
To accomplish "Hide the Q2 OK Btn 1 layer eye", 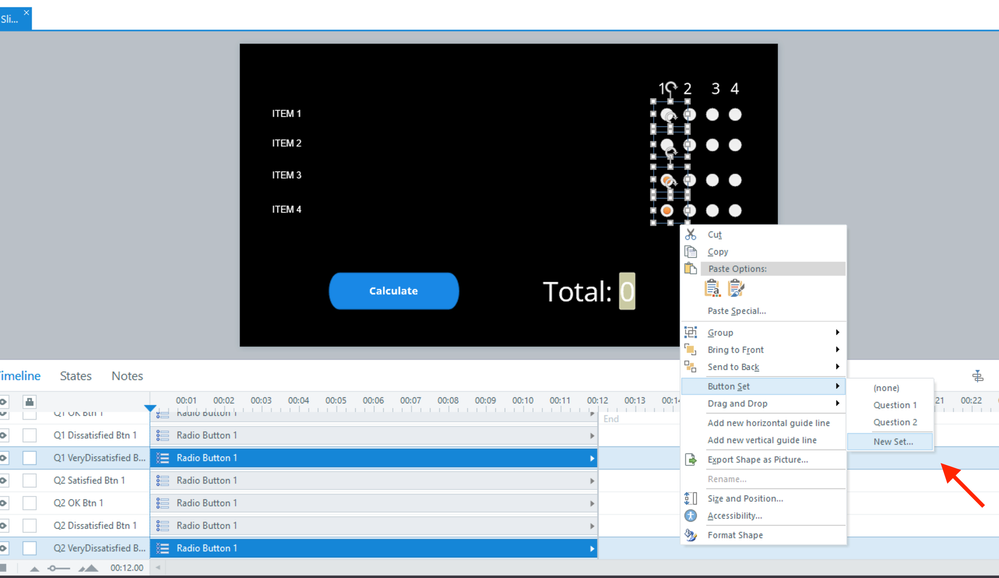I will pos(3,503).
